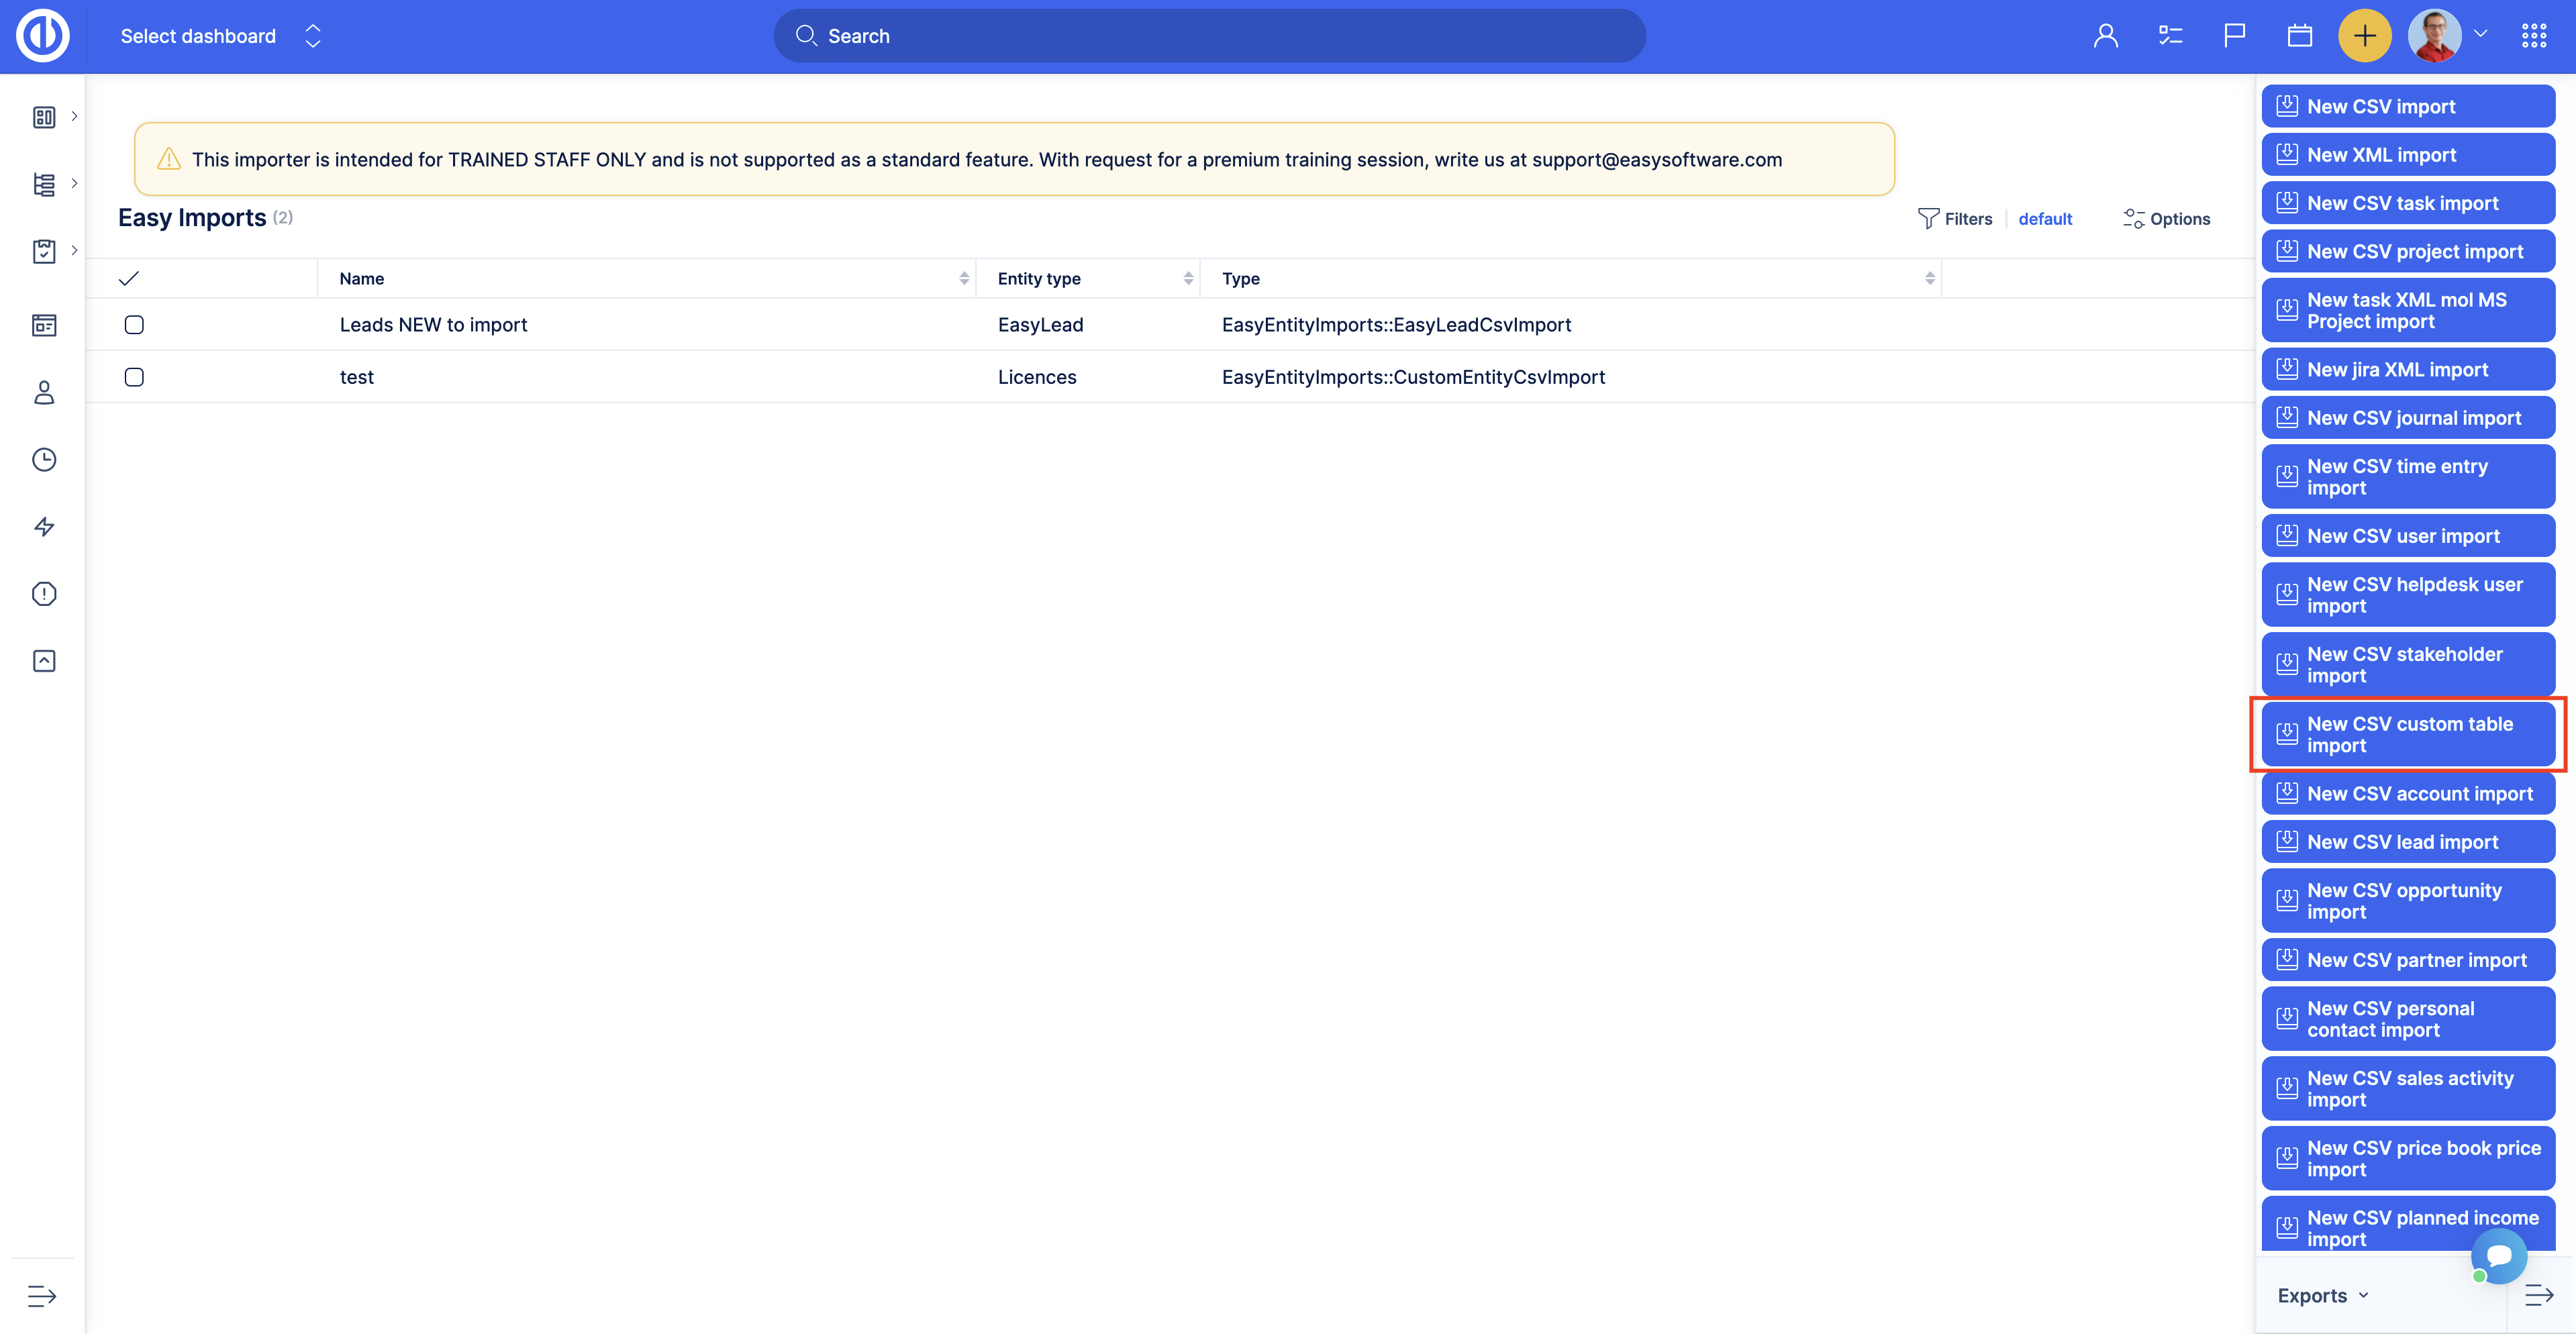Viewport: 2576px width, 1334px height.
Task: Click the lightning bolt sidebar icon
Action: (44, 527)
